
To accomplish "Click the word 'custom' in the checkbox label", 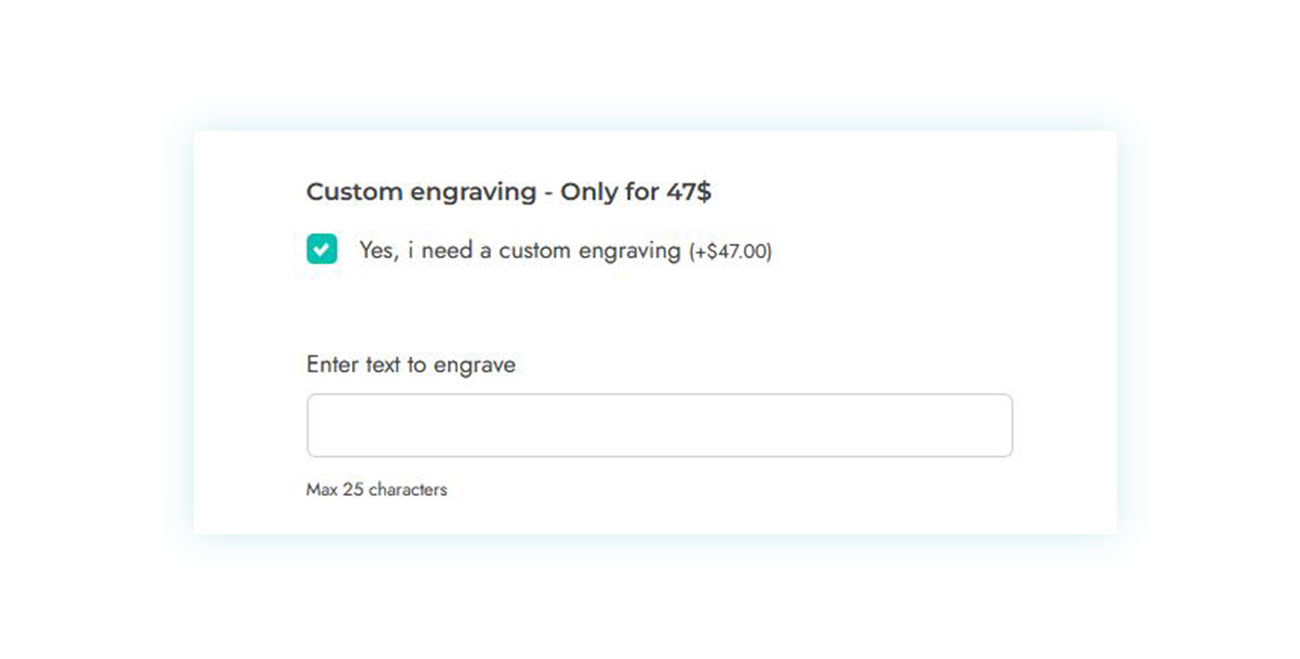I will pyautogui.click(x=537, y=251).
